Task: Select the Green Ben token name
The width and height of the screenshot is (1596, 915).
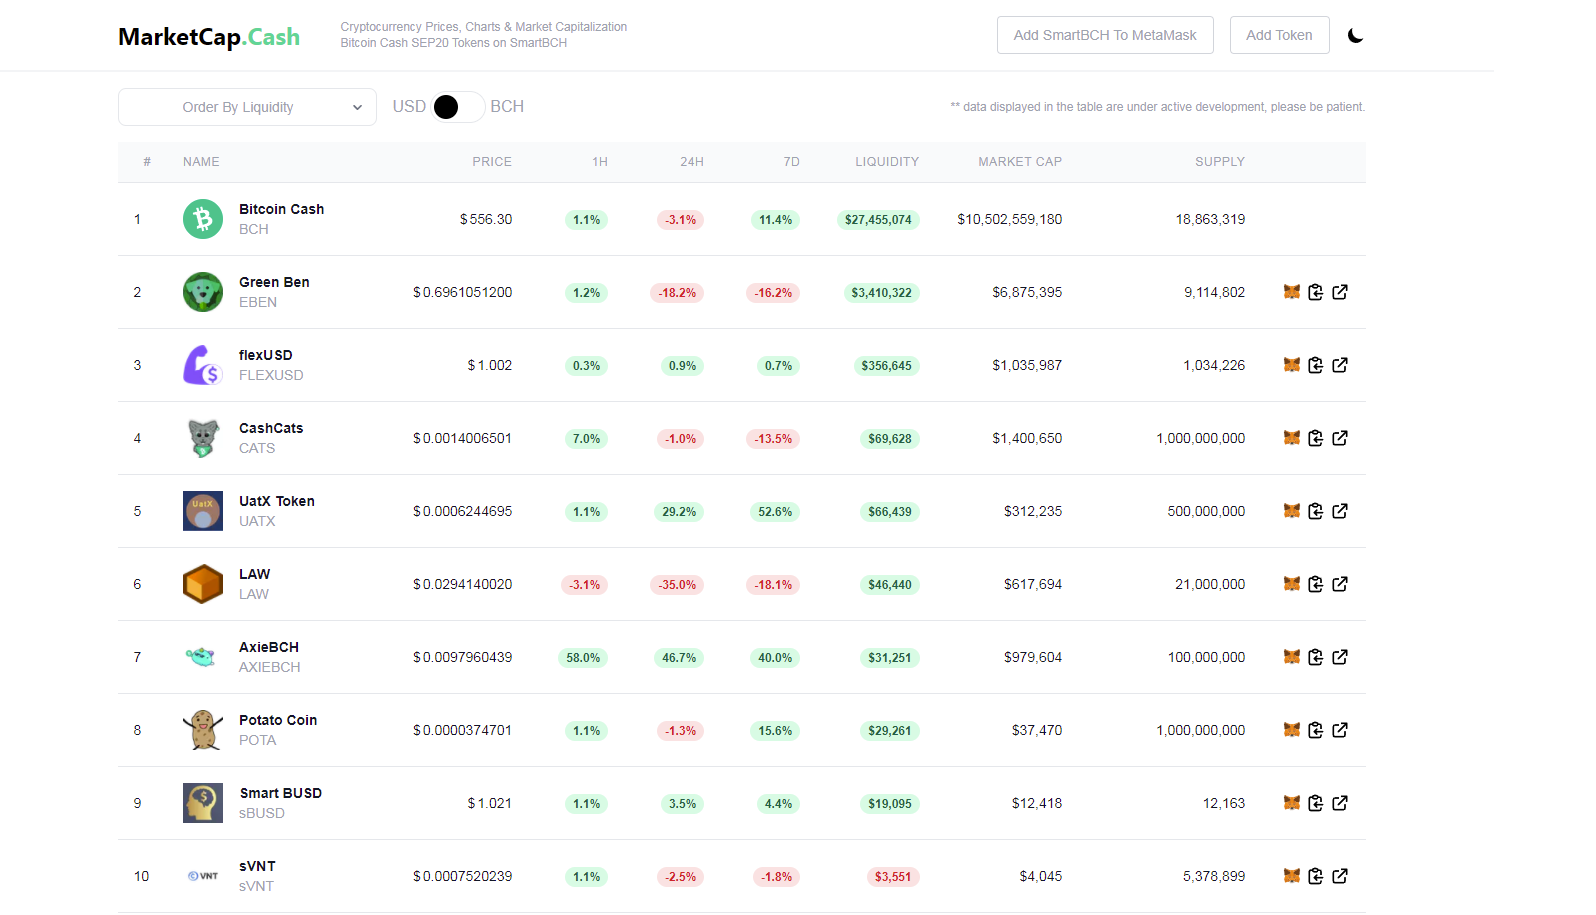Action: pos(274,282)
